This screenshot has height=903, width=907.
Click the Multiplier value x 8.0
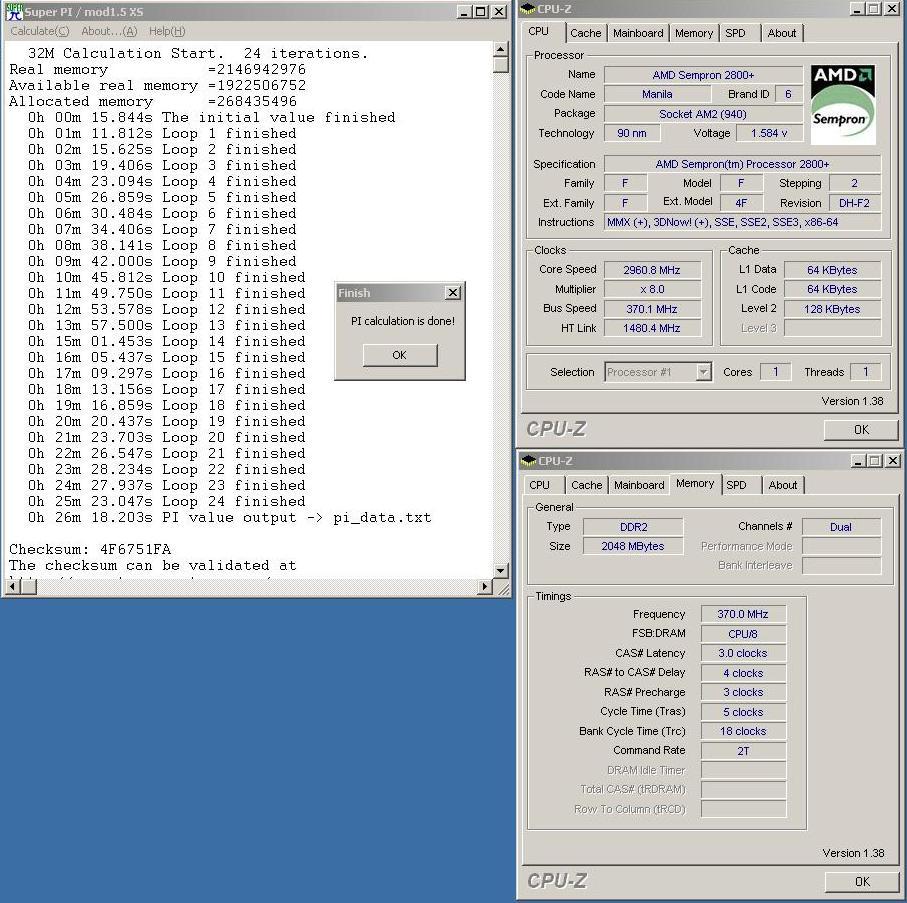pos(652,289)
